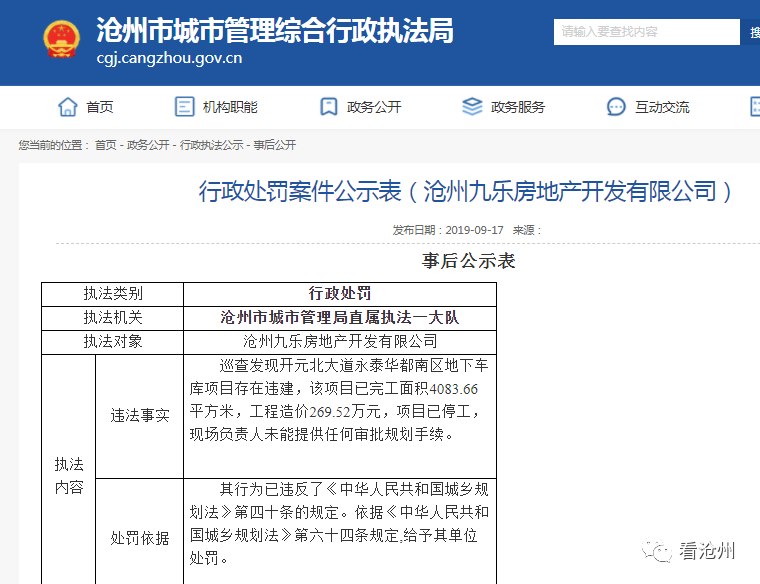Click the 处罚依据 label cell

(x=140, y=532)
